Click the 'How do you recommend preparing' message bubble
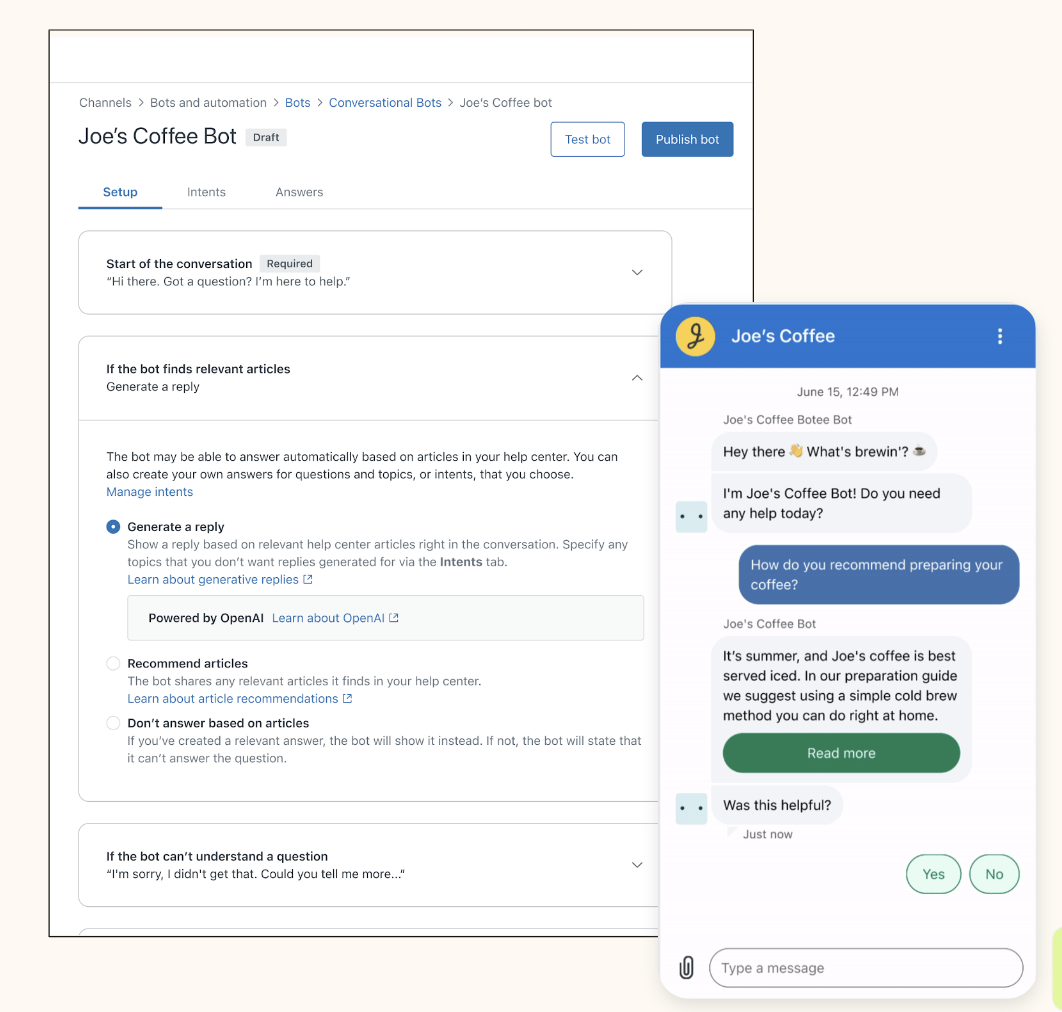The width and height of the screenshot is (1062, 1012). (x=878, y=574)
